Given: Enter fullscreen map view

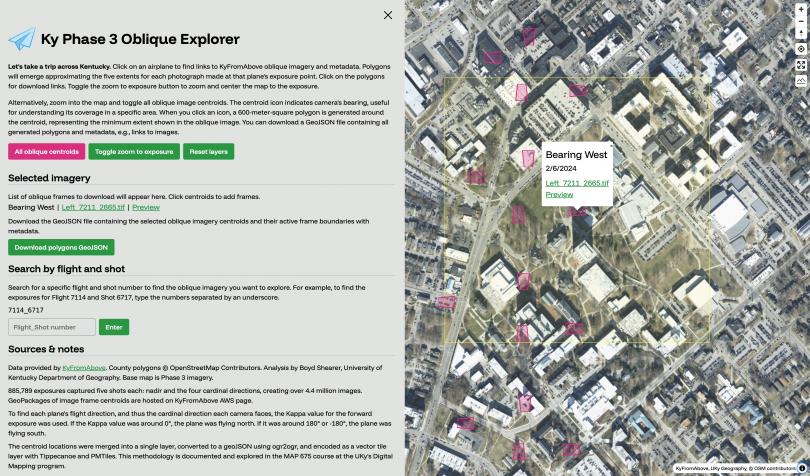Looking at the screenshot, I should 801,65.
